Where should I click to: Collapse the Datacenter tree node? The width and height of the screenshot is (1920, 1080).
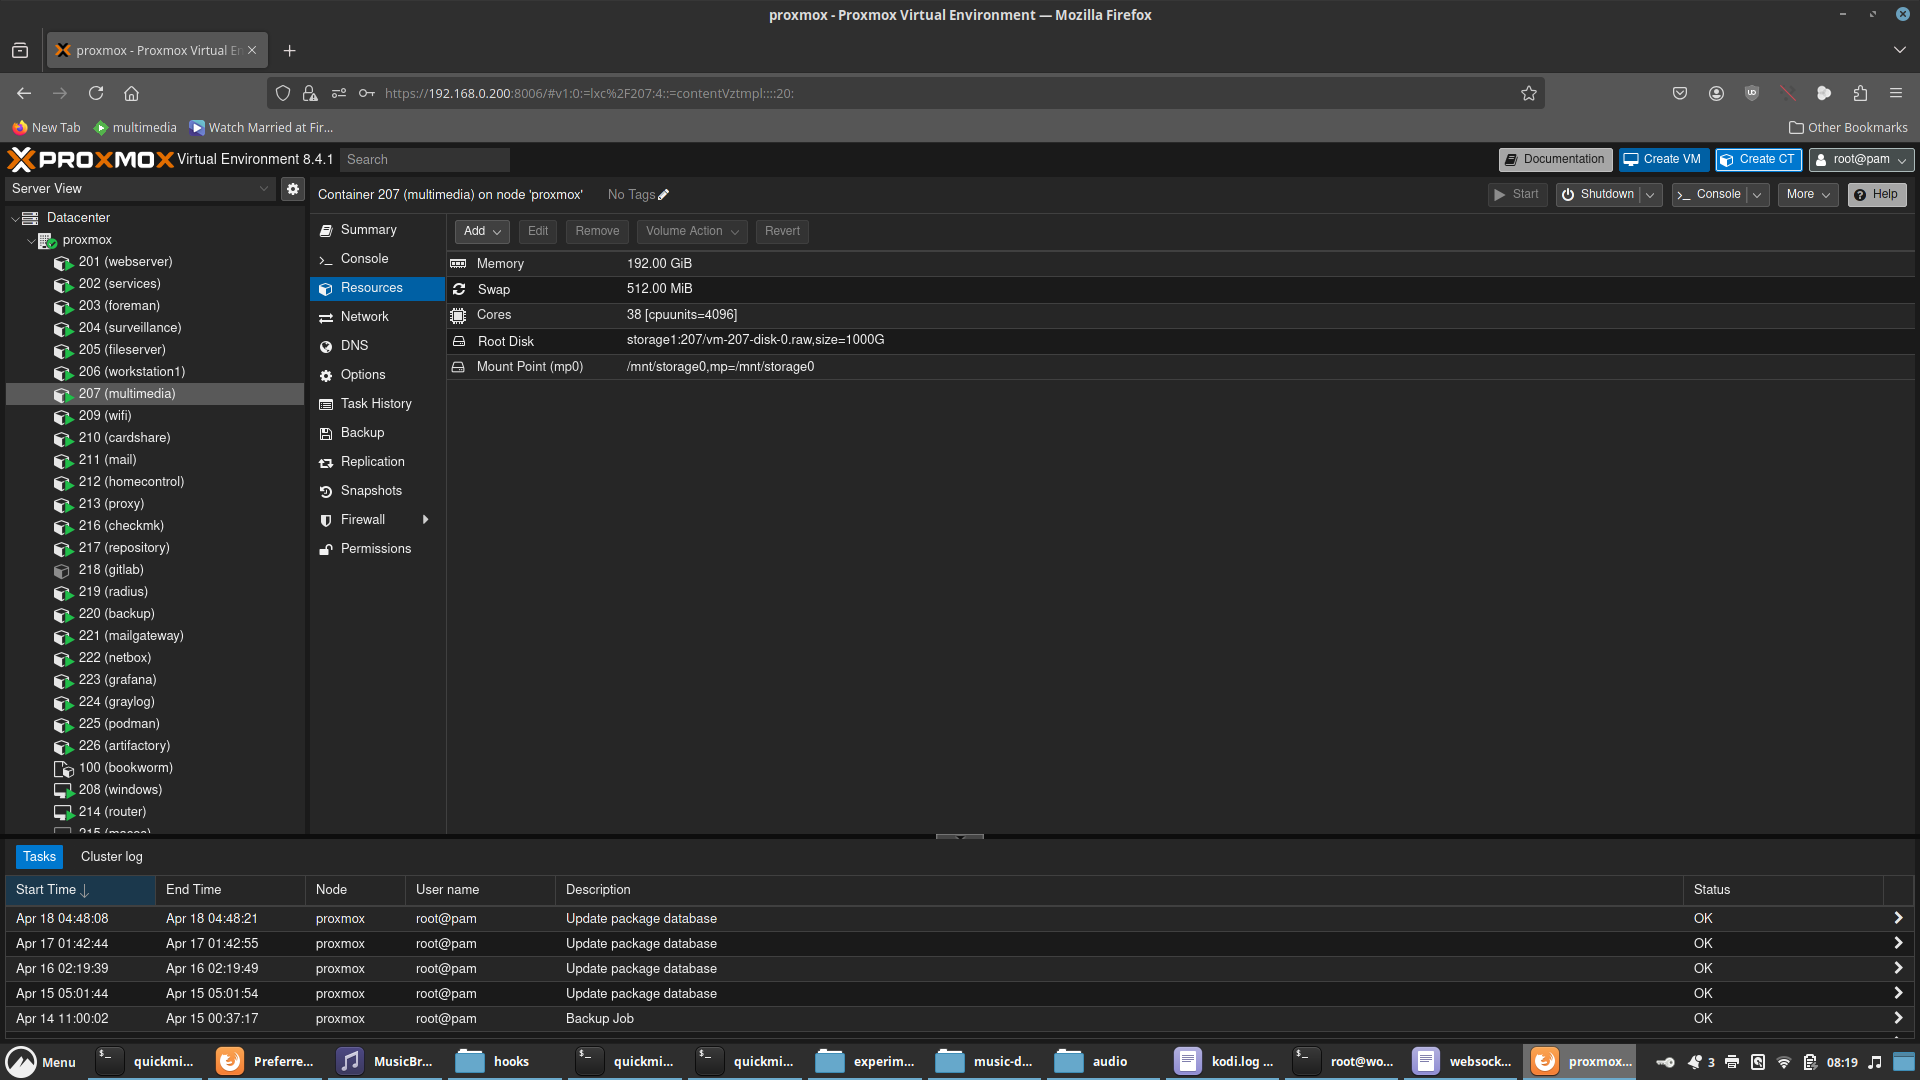coord(15,218)
